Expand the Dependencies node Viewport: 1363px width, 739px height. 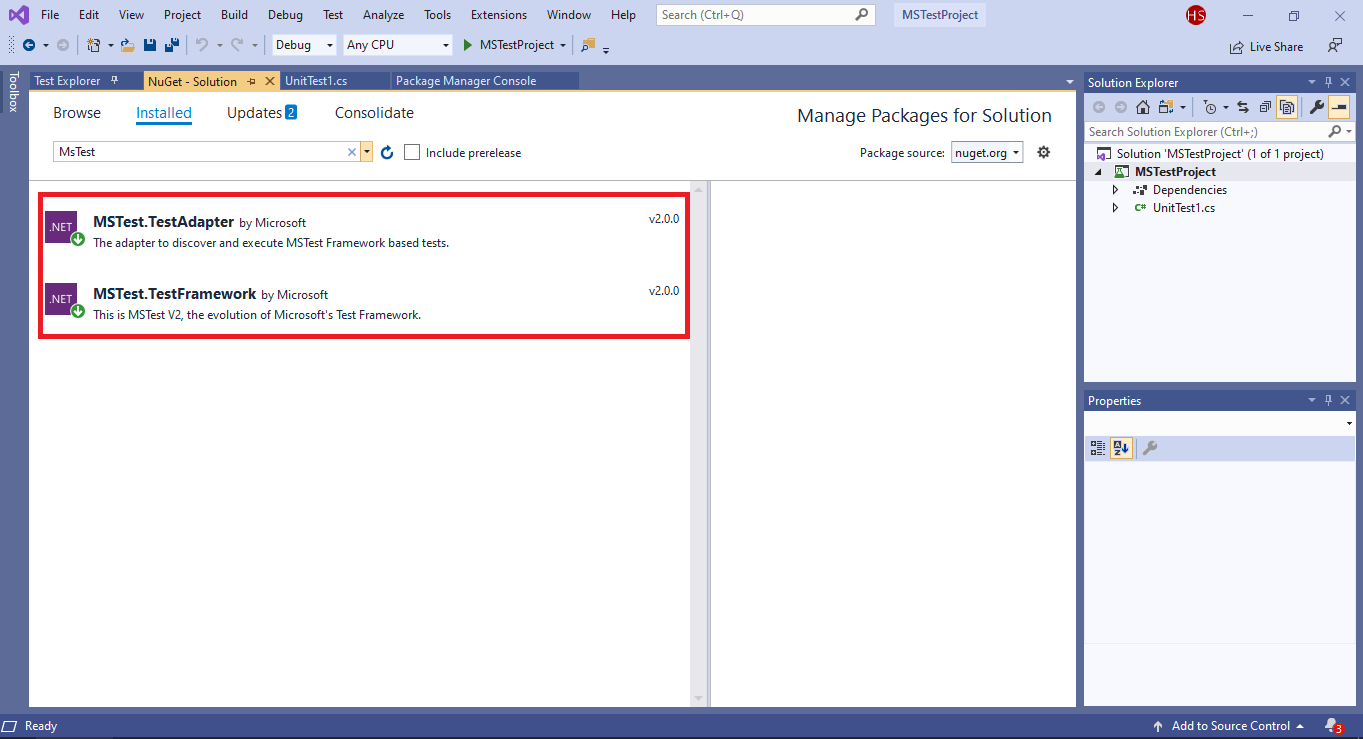(1116, 190)
